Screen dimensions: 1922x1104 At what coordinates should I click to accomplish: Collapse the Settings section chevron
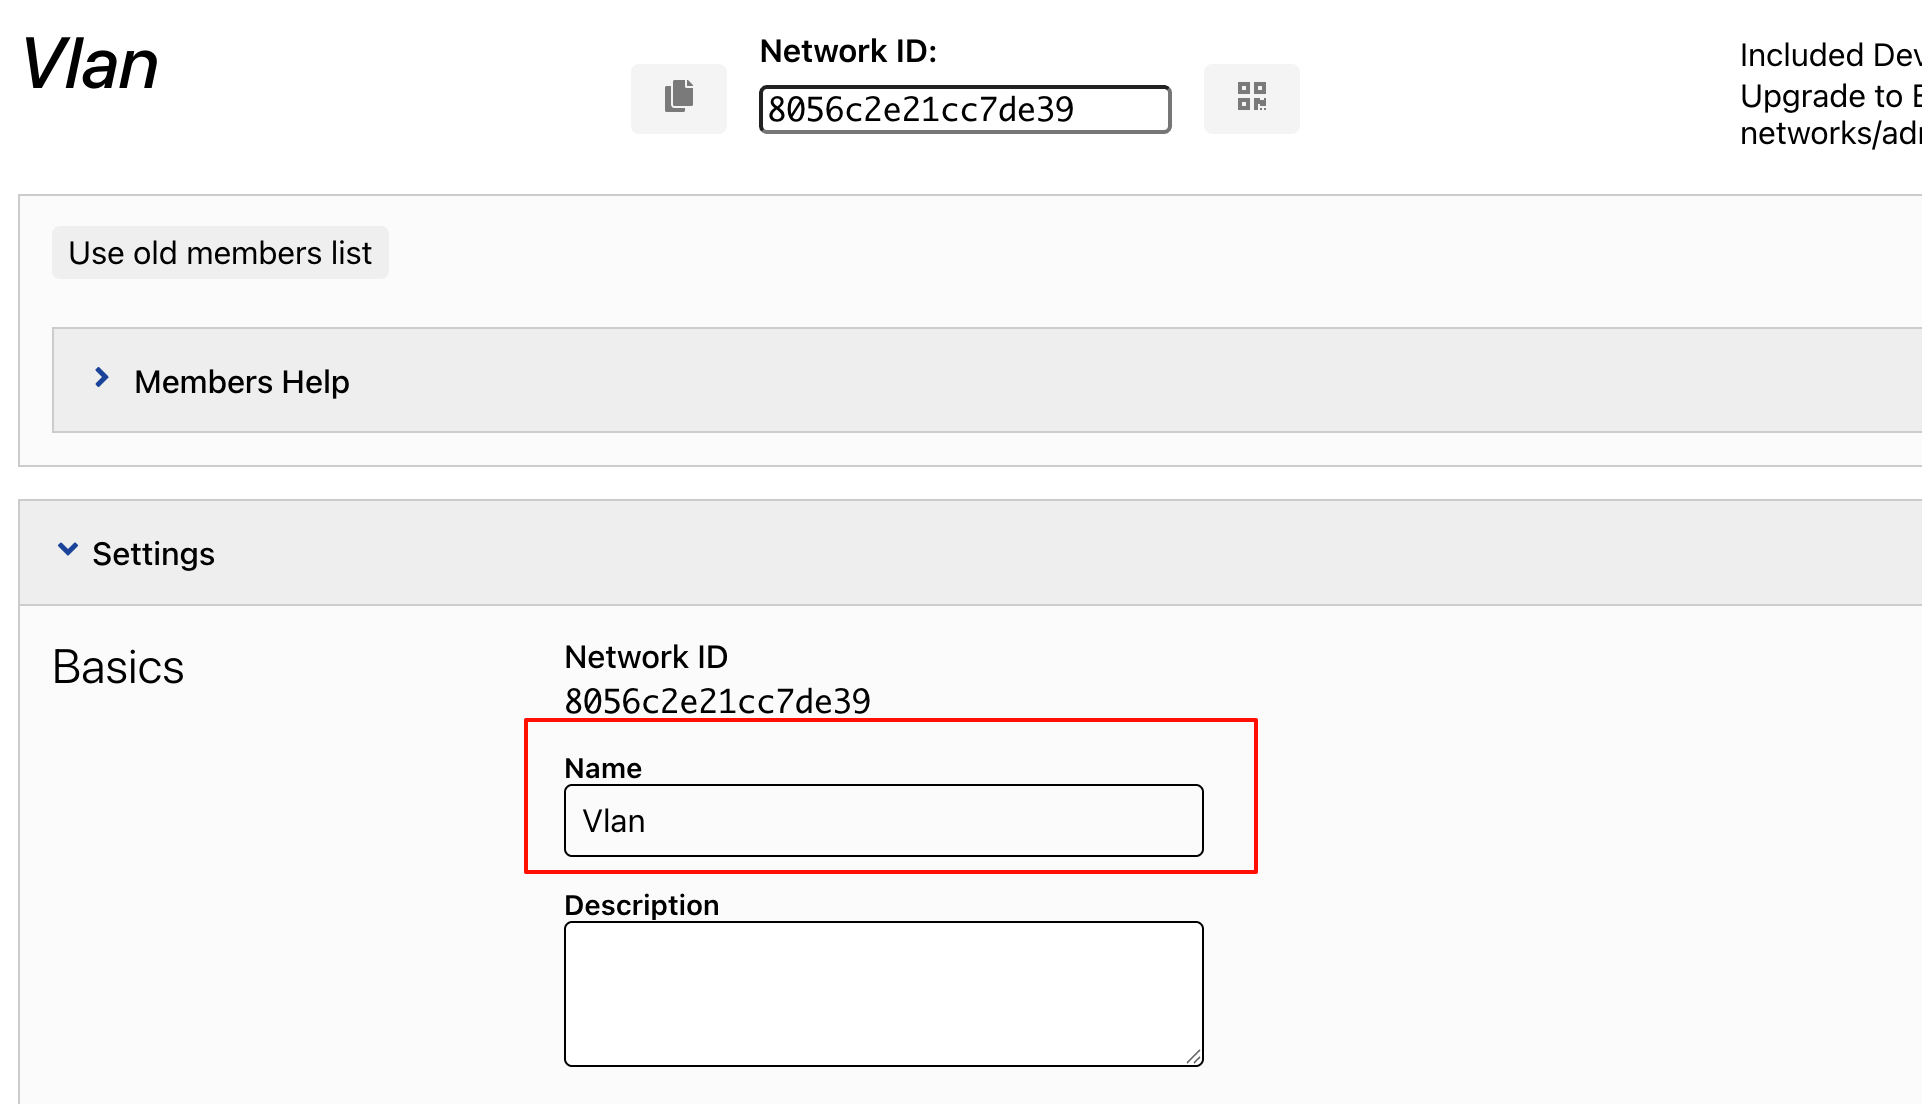coord(68,550)
